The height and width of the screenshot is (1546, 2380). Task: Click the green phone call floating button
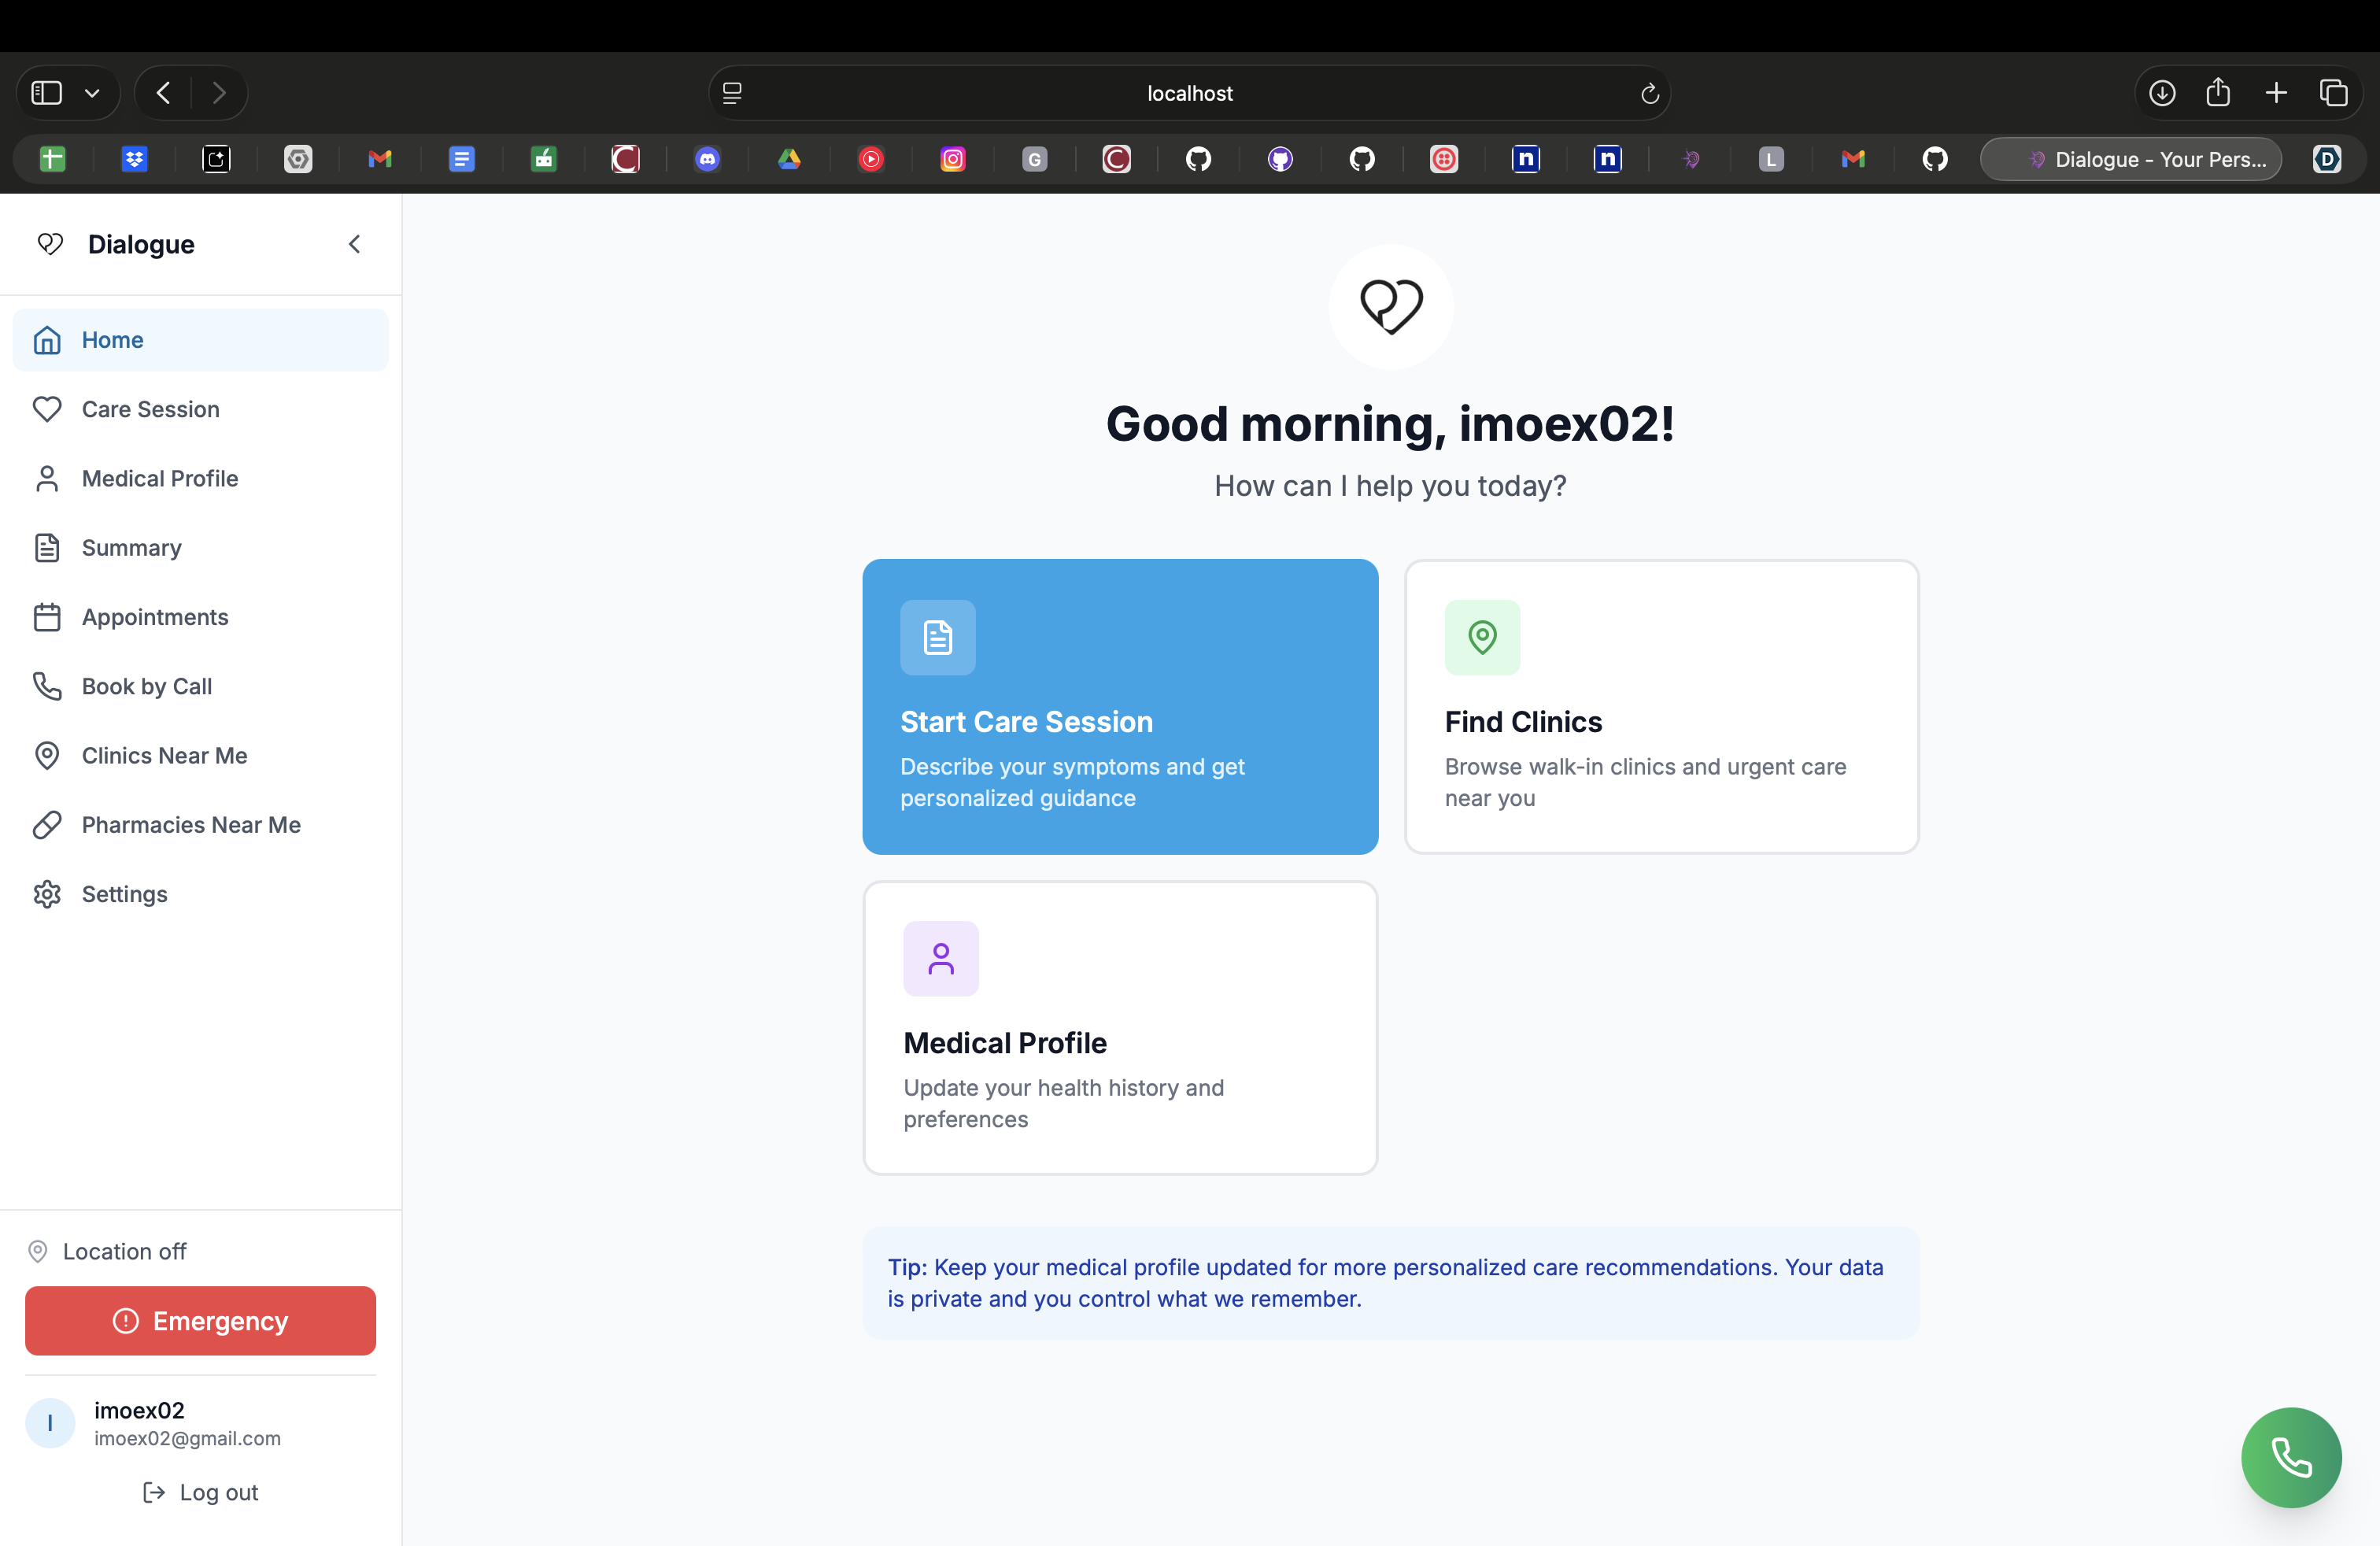pyautogui.click(x=2290, y=1457)
